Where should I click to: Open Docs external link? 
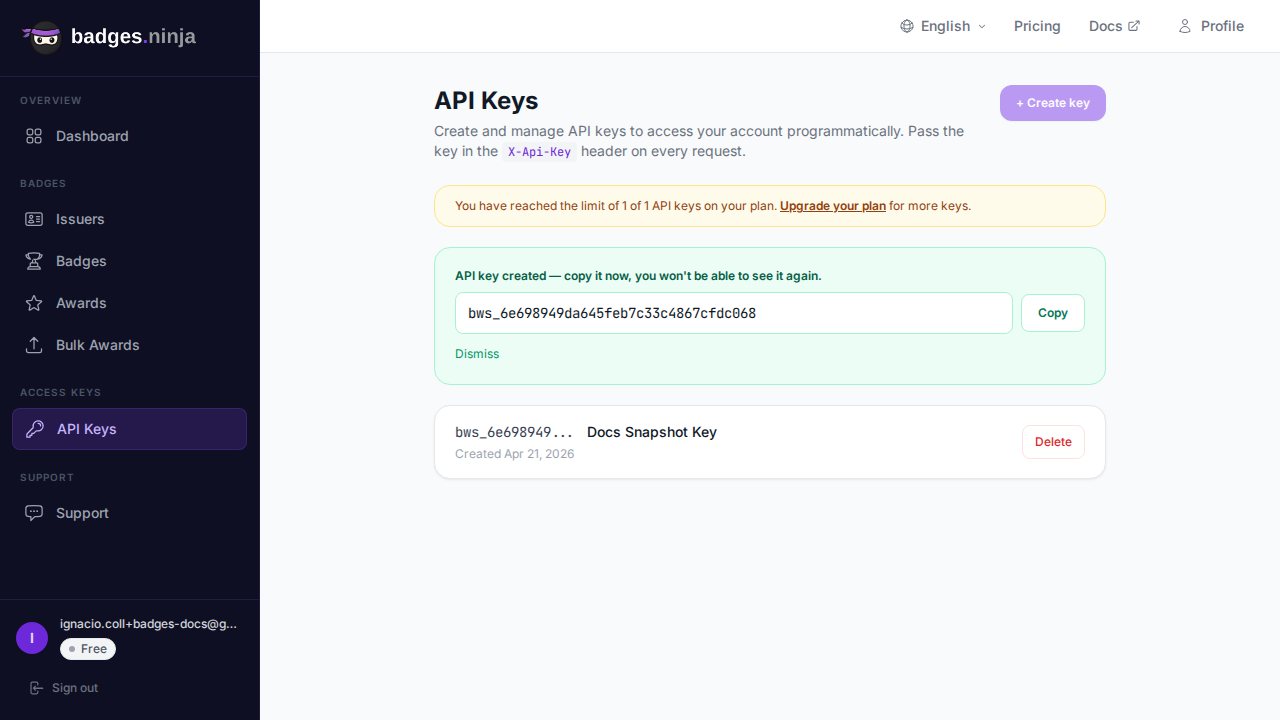pos(1114,26)
